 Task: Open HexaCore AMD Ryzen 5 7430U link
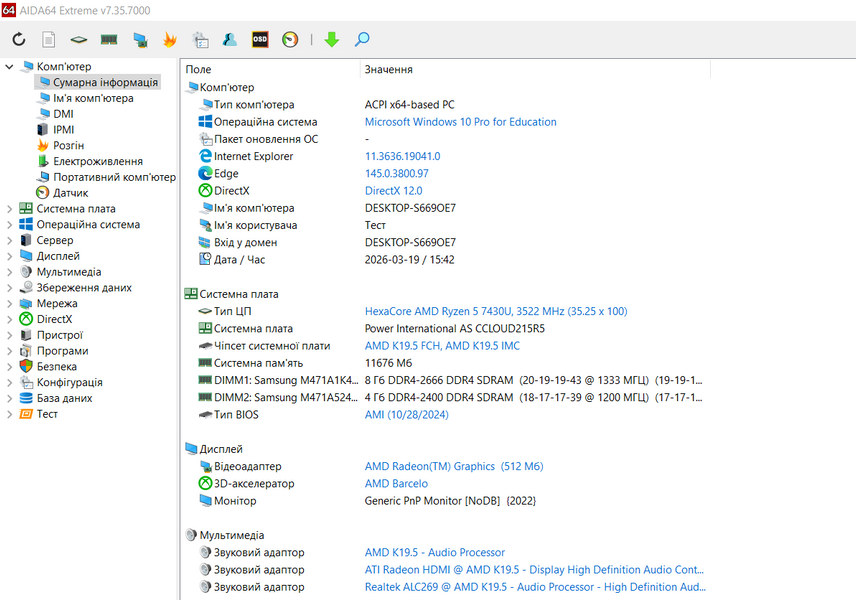coord(496,311)
